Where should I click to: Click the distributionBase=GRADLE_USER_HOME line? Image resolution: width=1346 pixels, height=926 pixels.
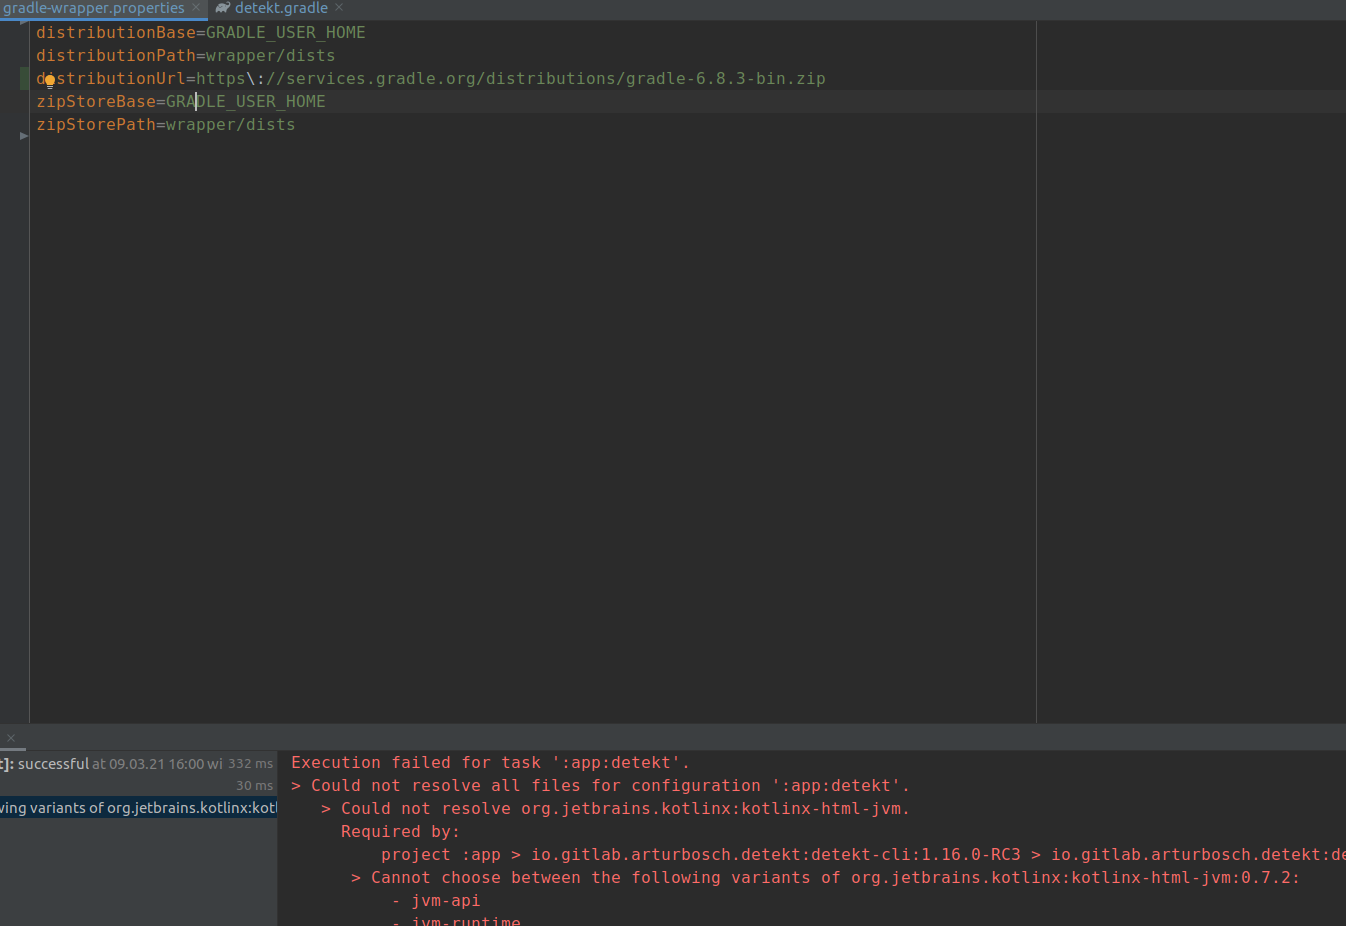coord(200,32)
